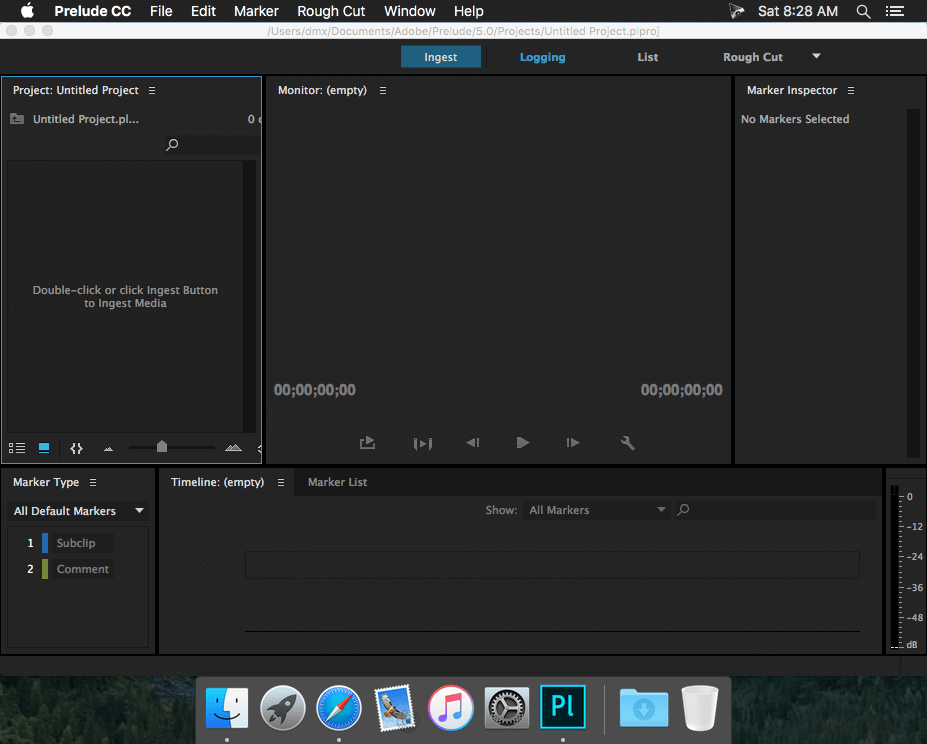Open the Timeline panel menu icon
This screenshot has width=927, height=744.
pos(281,483)
